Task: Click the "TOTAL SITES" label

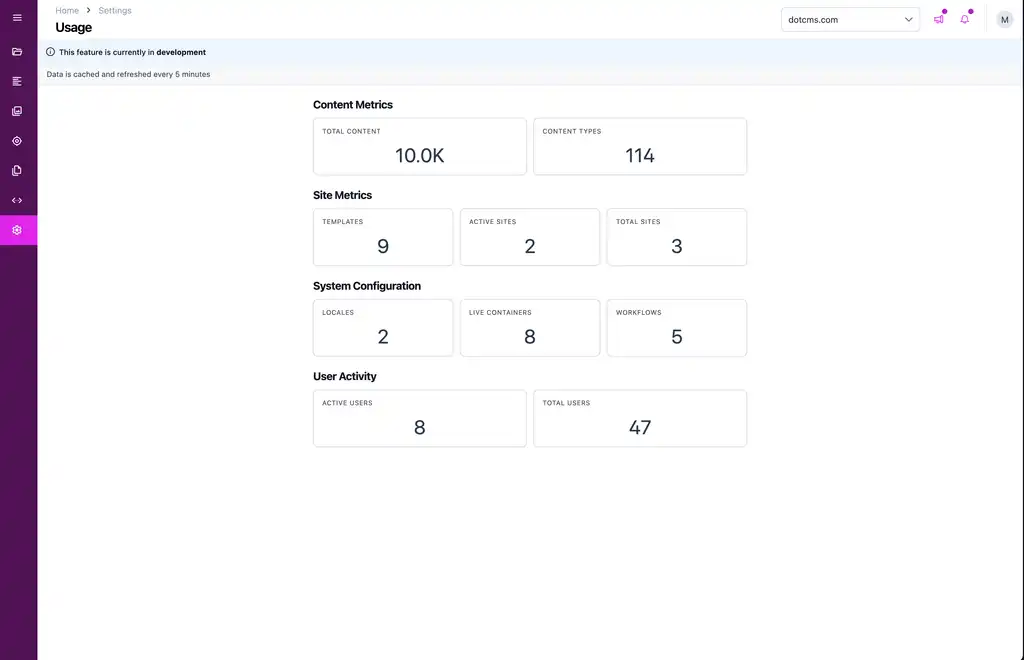Action: [638, 222]
